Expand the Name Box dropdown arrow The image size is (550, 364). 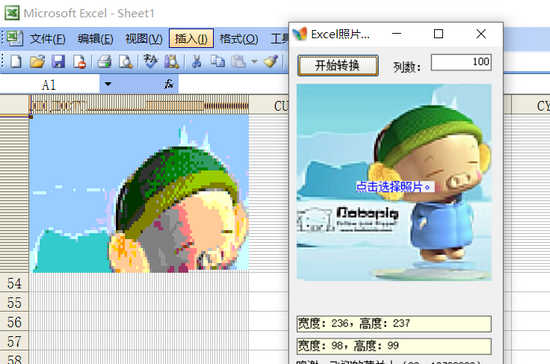coord(108,84)
